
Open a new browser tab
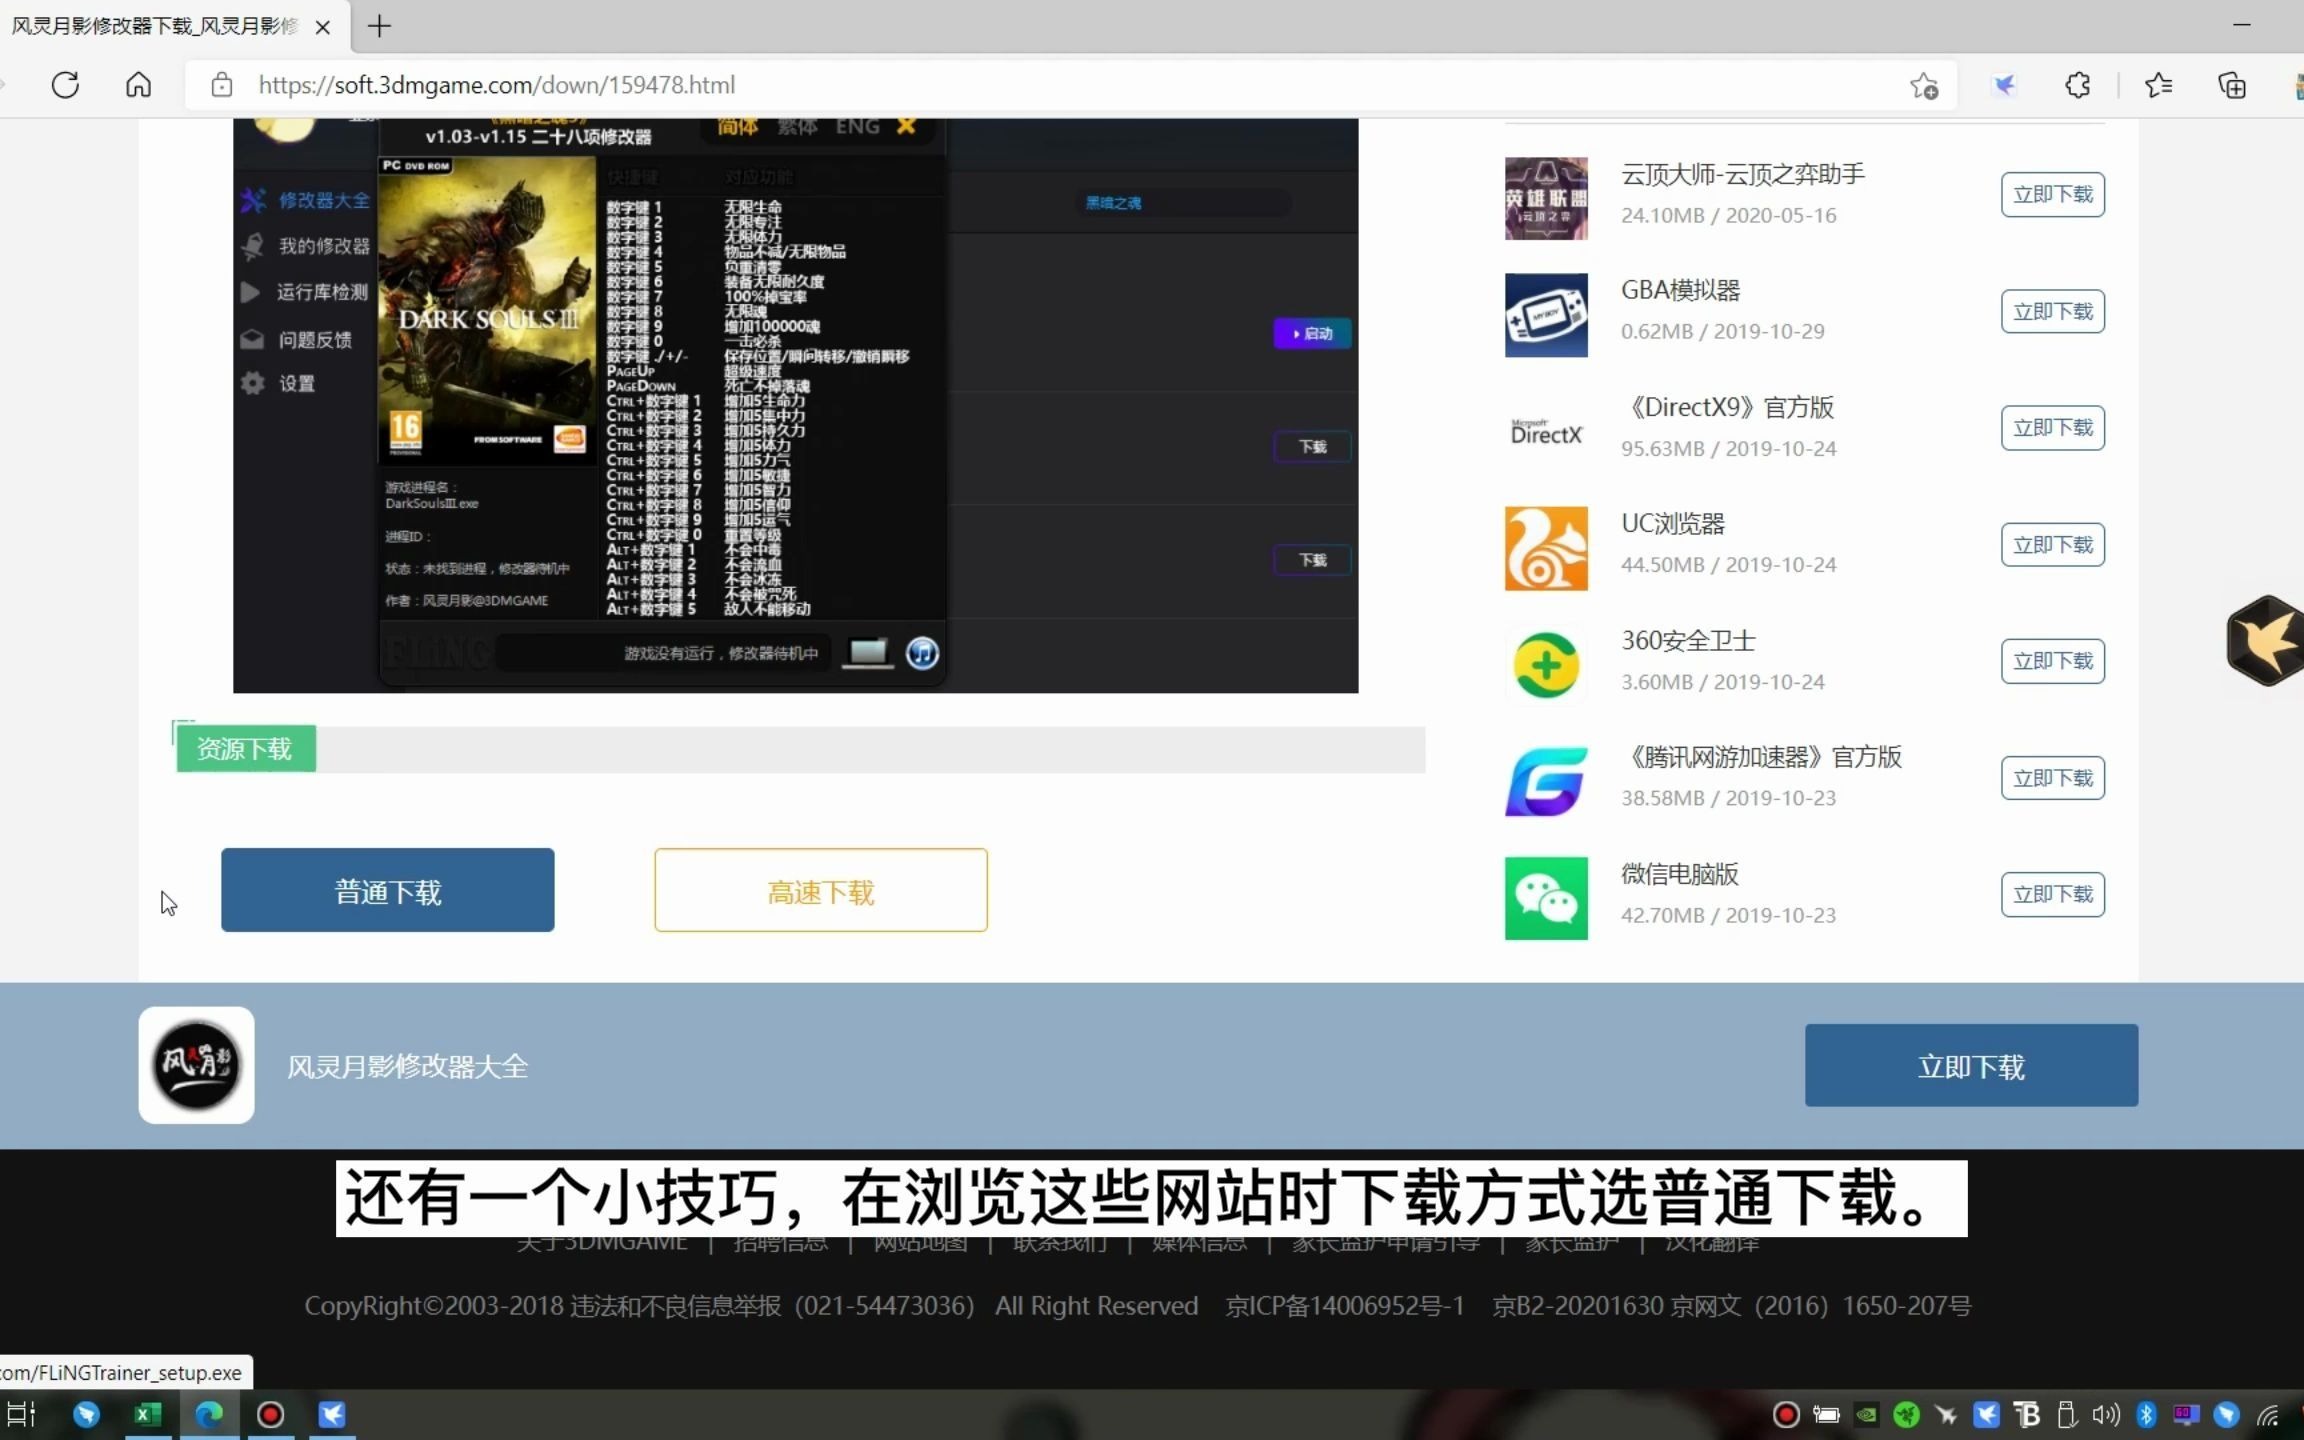click(x=379, y=26)
